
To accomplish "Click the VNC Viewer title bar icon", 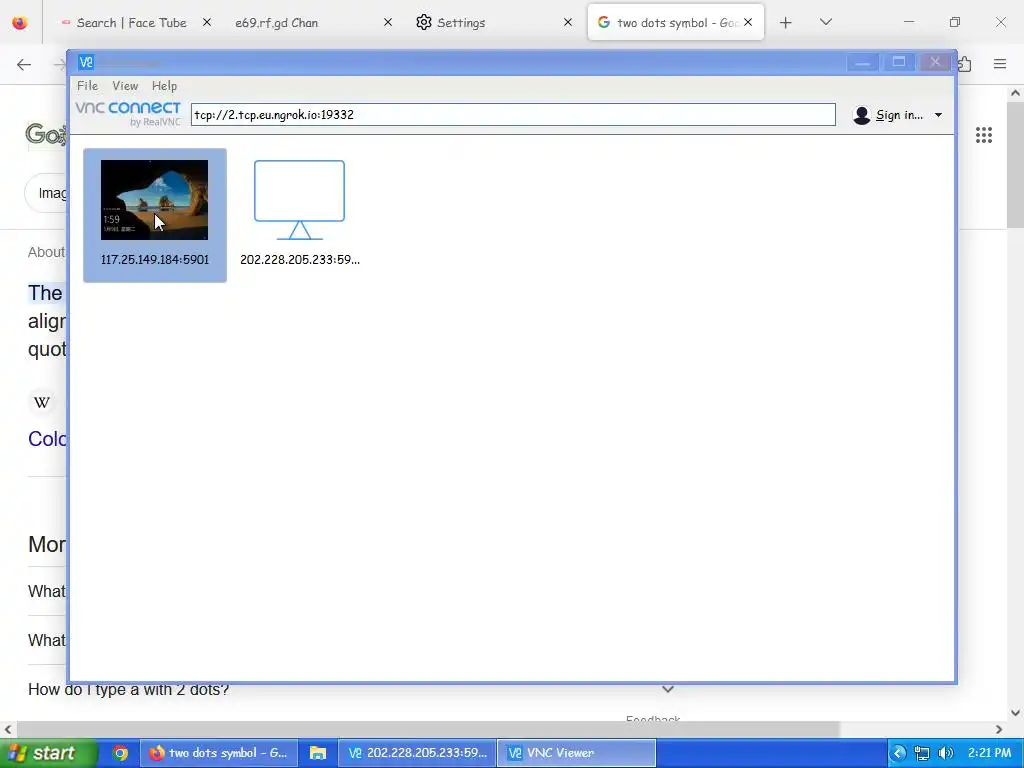I will pyautogui.click(x=86, y=62).
